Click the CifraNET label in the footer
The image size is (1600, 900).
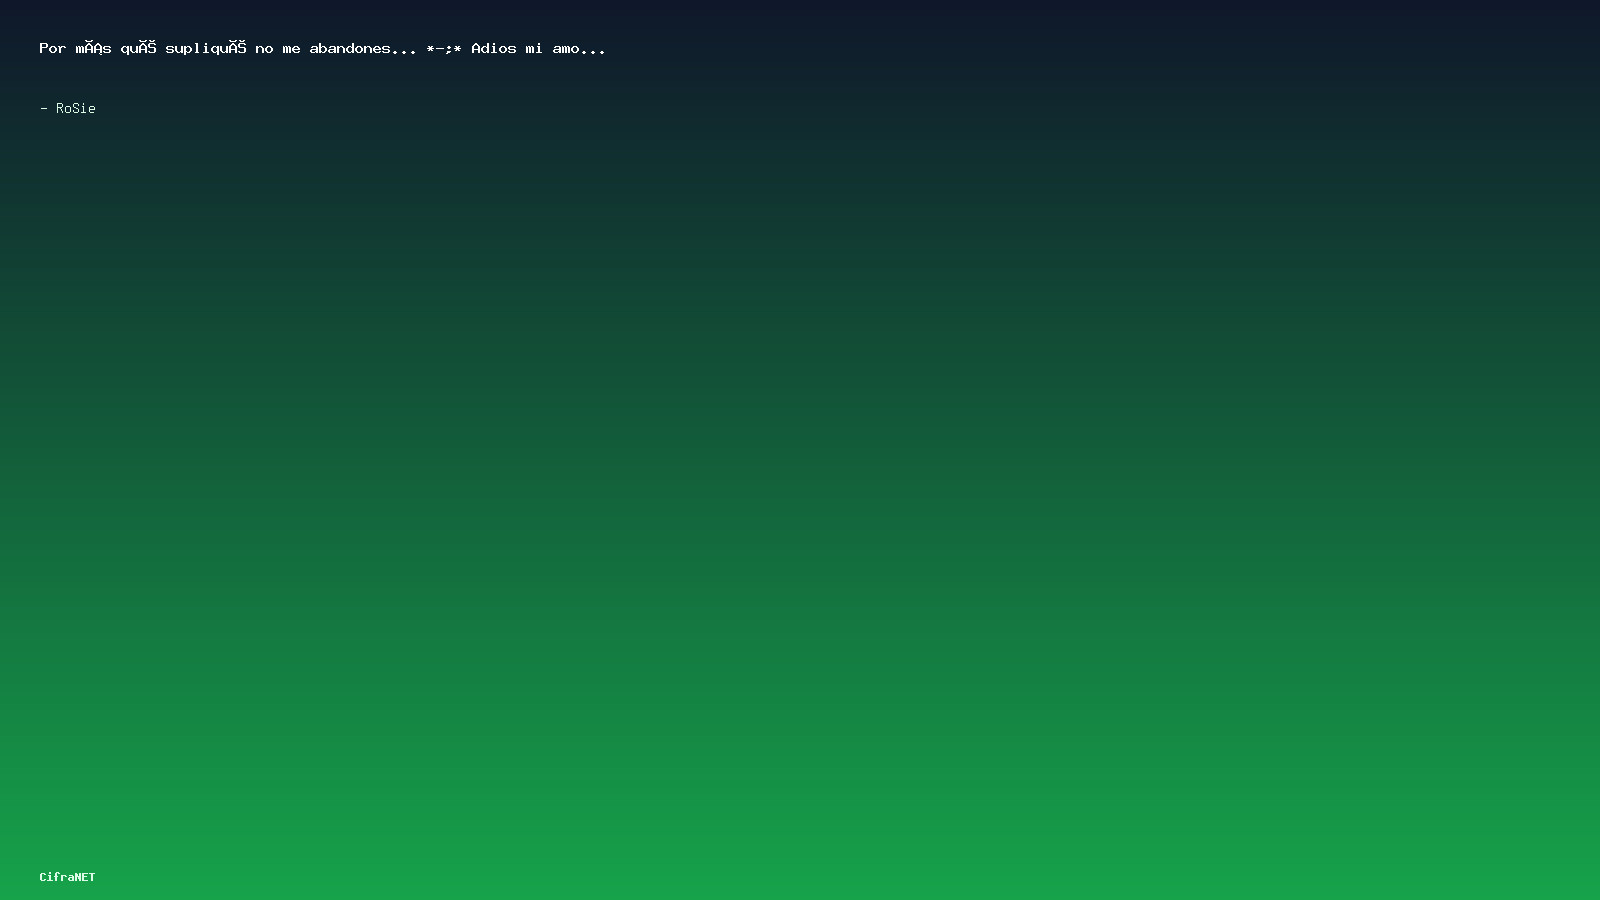[x=67, y=877]
